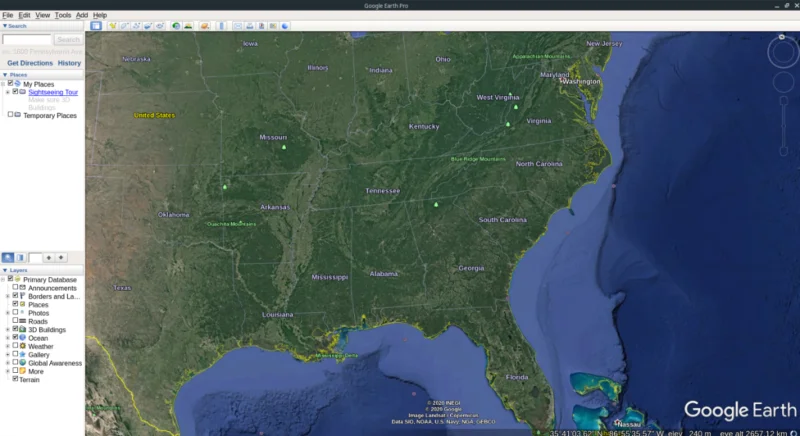Viewport: 800px width, 436px height.
Task: Click the move-down arrow button in Places panel
Action: click(x=61, y=258)
